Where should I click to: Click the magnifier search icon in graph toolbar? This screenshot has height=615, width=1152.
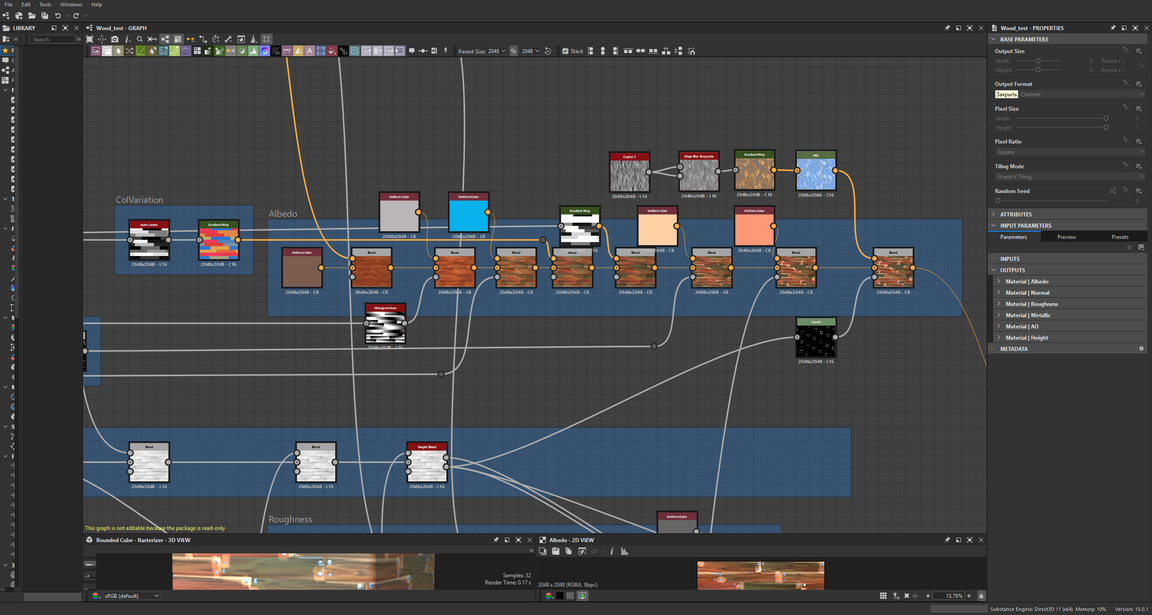139,39
